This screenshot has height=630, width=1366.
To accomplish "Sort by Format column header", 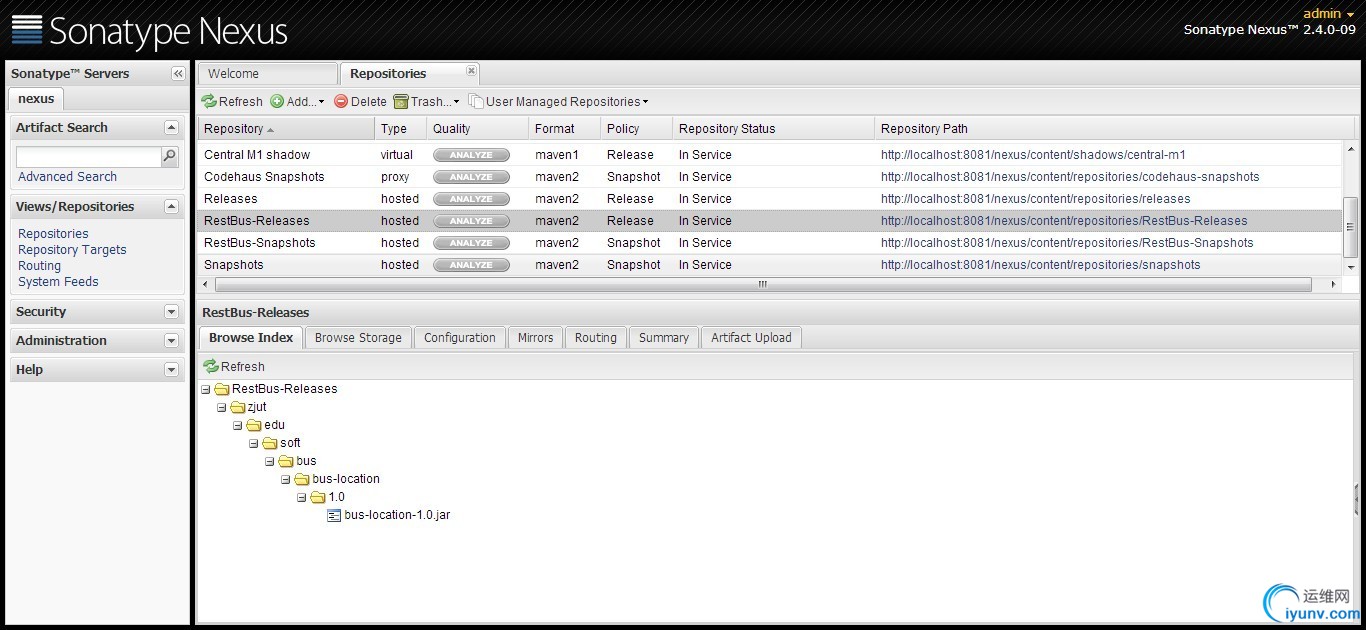I will click(x=564, y=129).
